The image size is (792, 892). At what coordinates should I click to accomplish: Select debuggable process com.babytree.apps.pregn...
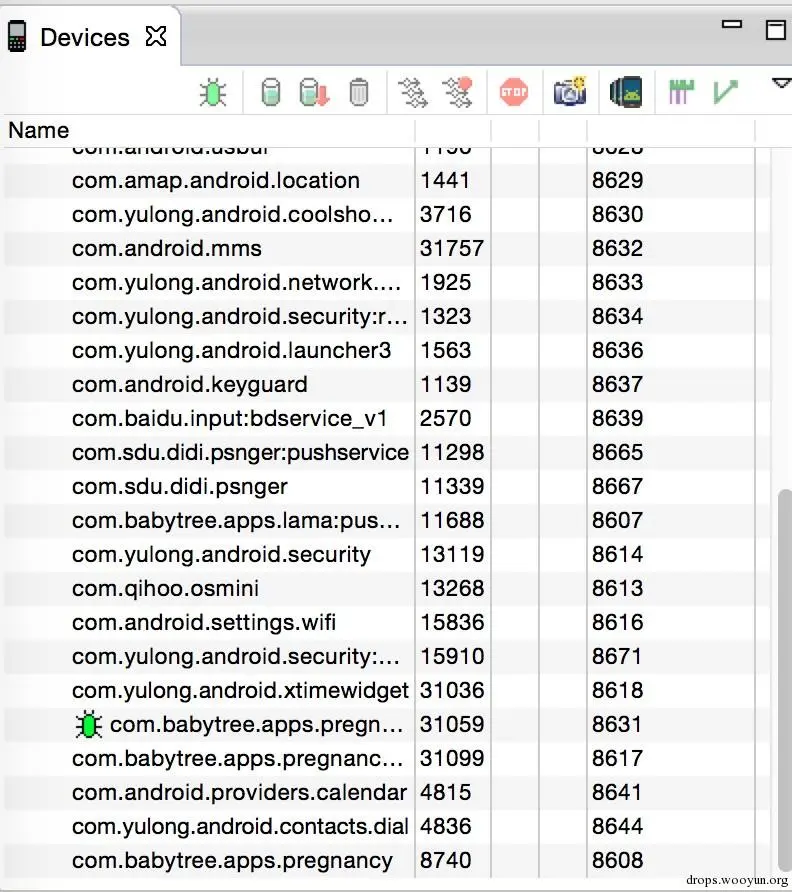click(x=257, y=725)
